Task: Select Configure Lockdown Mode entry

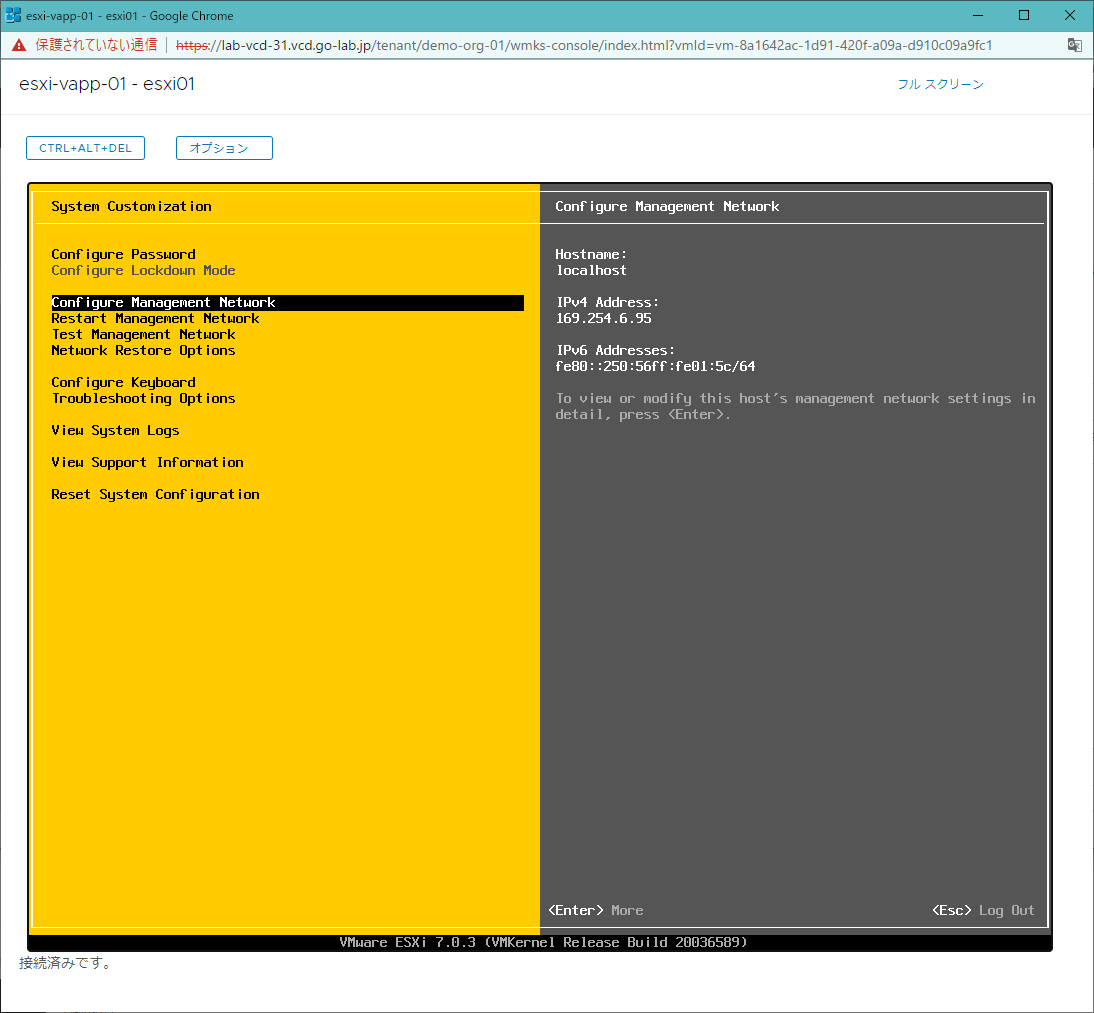Action: pos(143,270)
